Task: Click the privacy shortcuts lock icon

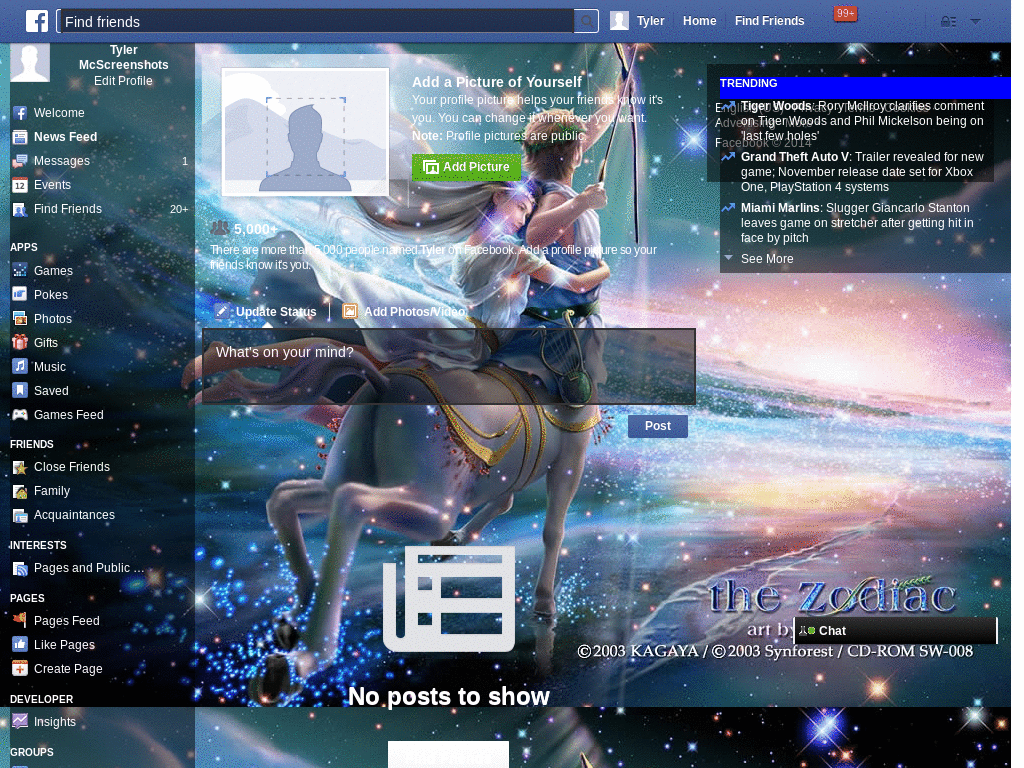Action: pos(948,22)
